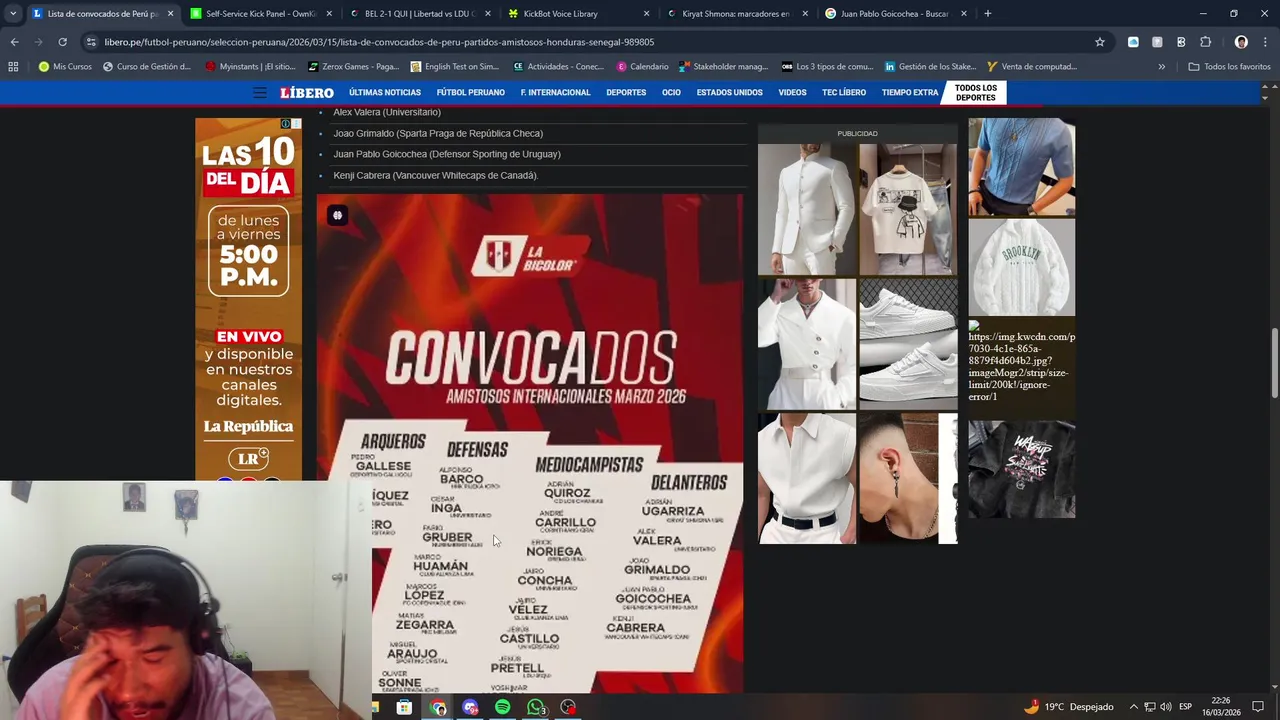Open the volume control in system tray
This screenshot has height=720, width=1280.
(1166, 707)
